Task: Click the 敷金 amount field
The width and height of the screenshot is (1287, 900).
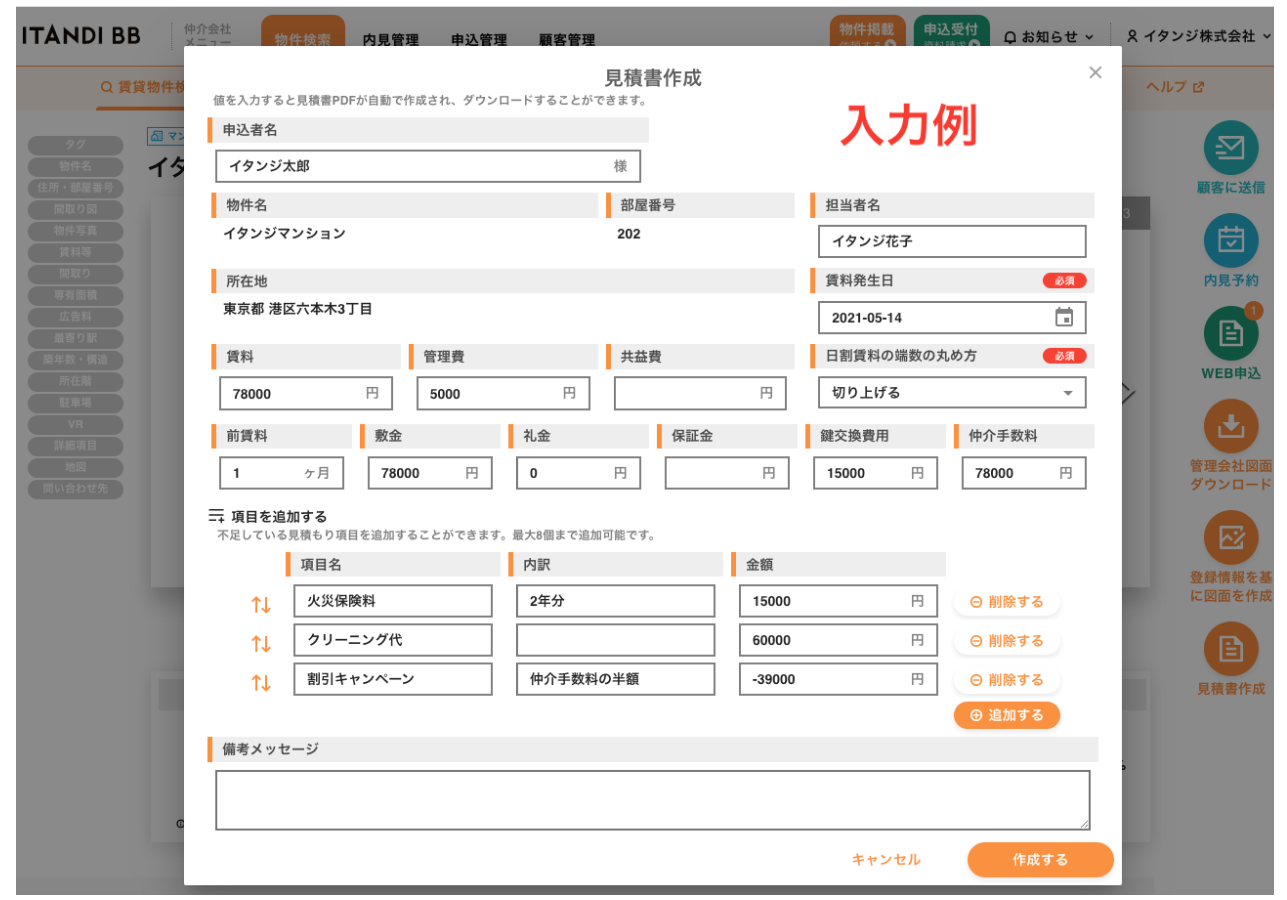Action: (430, 473)
